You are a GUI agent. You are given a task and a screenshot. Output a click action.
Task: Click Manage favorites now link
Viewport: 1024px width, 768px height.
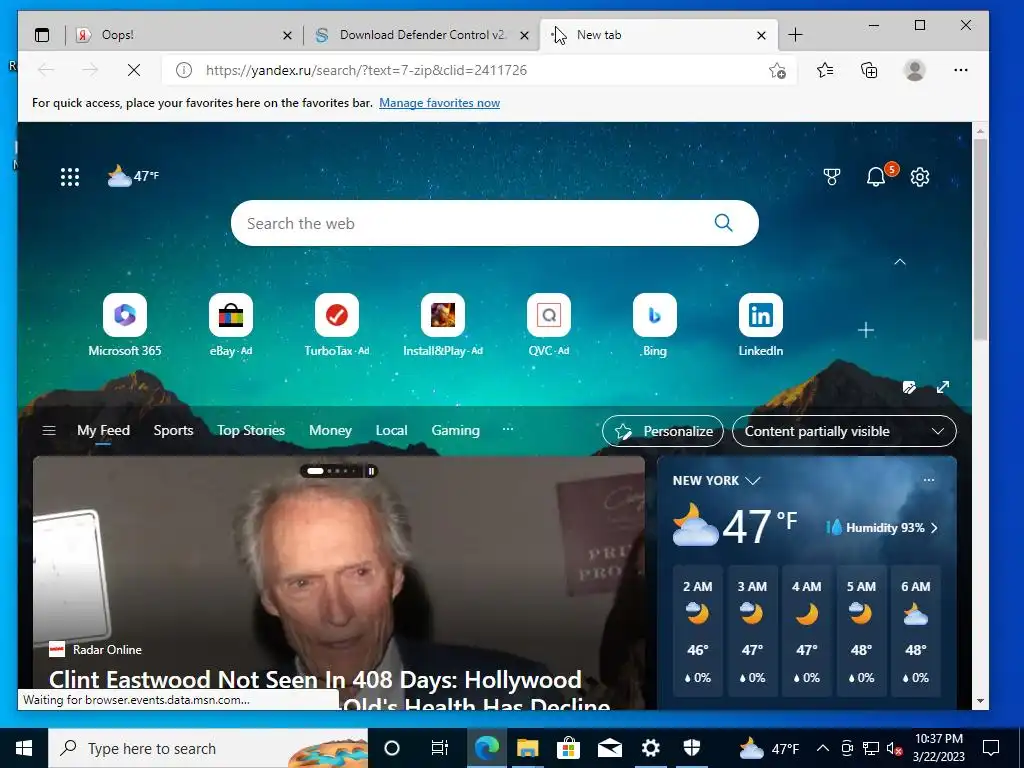(440, 103)
